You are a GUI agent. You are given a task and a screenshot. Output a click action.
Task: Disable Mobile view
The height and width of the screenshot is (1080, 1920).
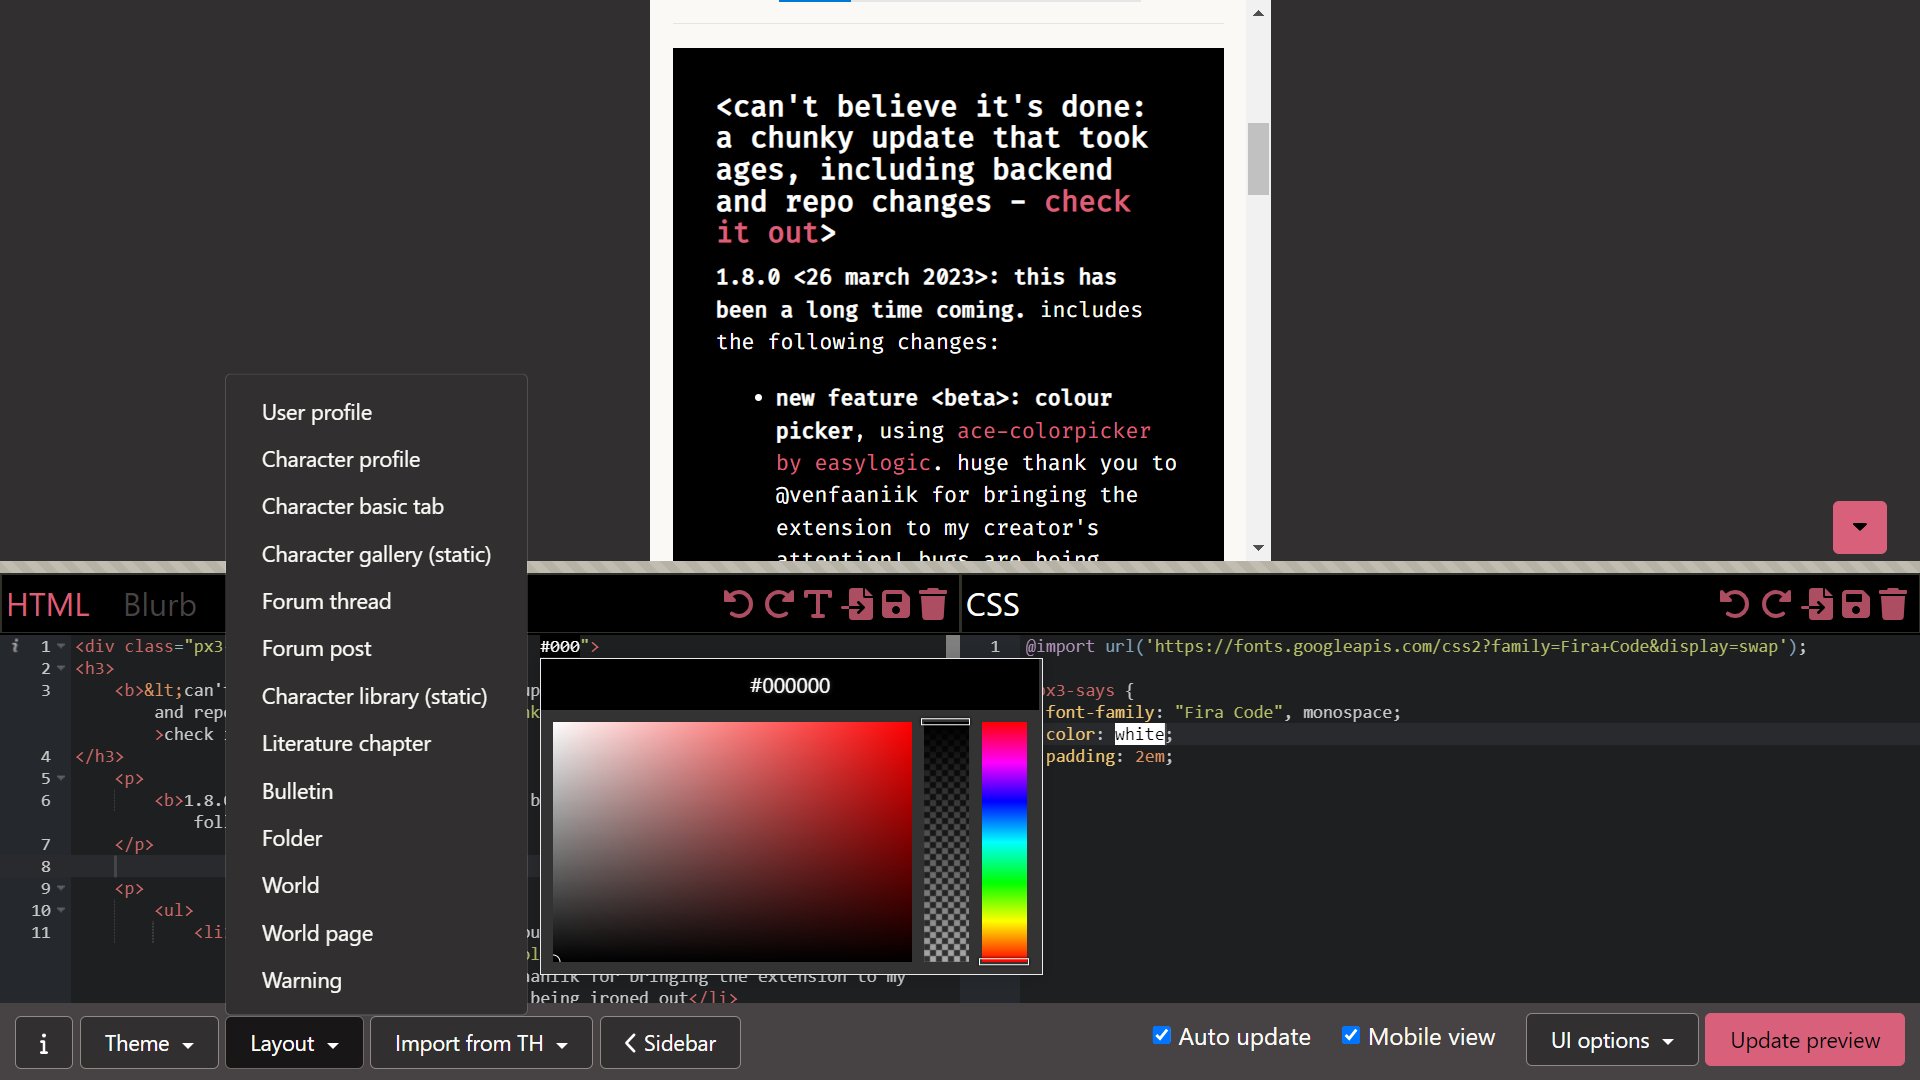(x=1351, y=1036)
